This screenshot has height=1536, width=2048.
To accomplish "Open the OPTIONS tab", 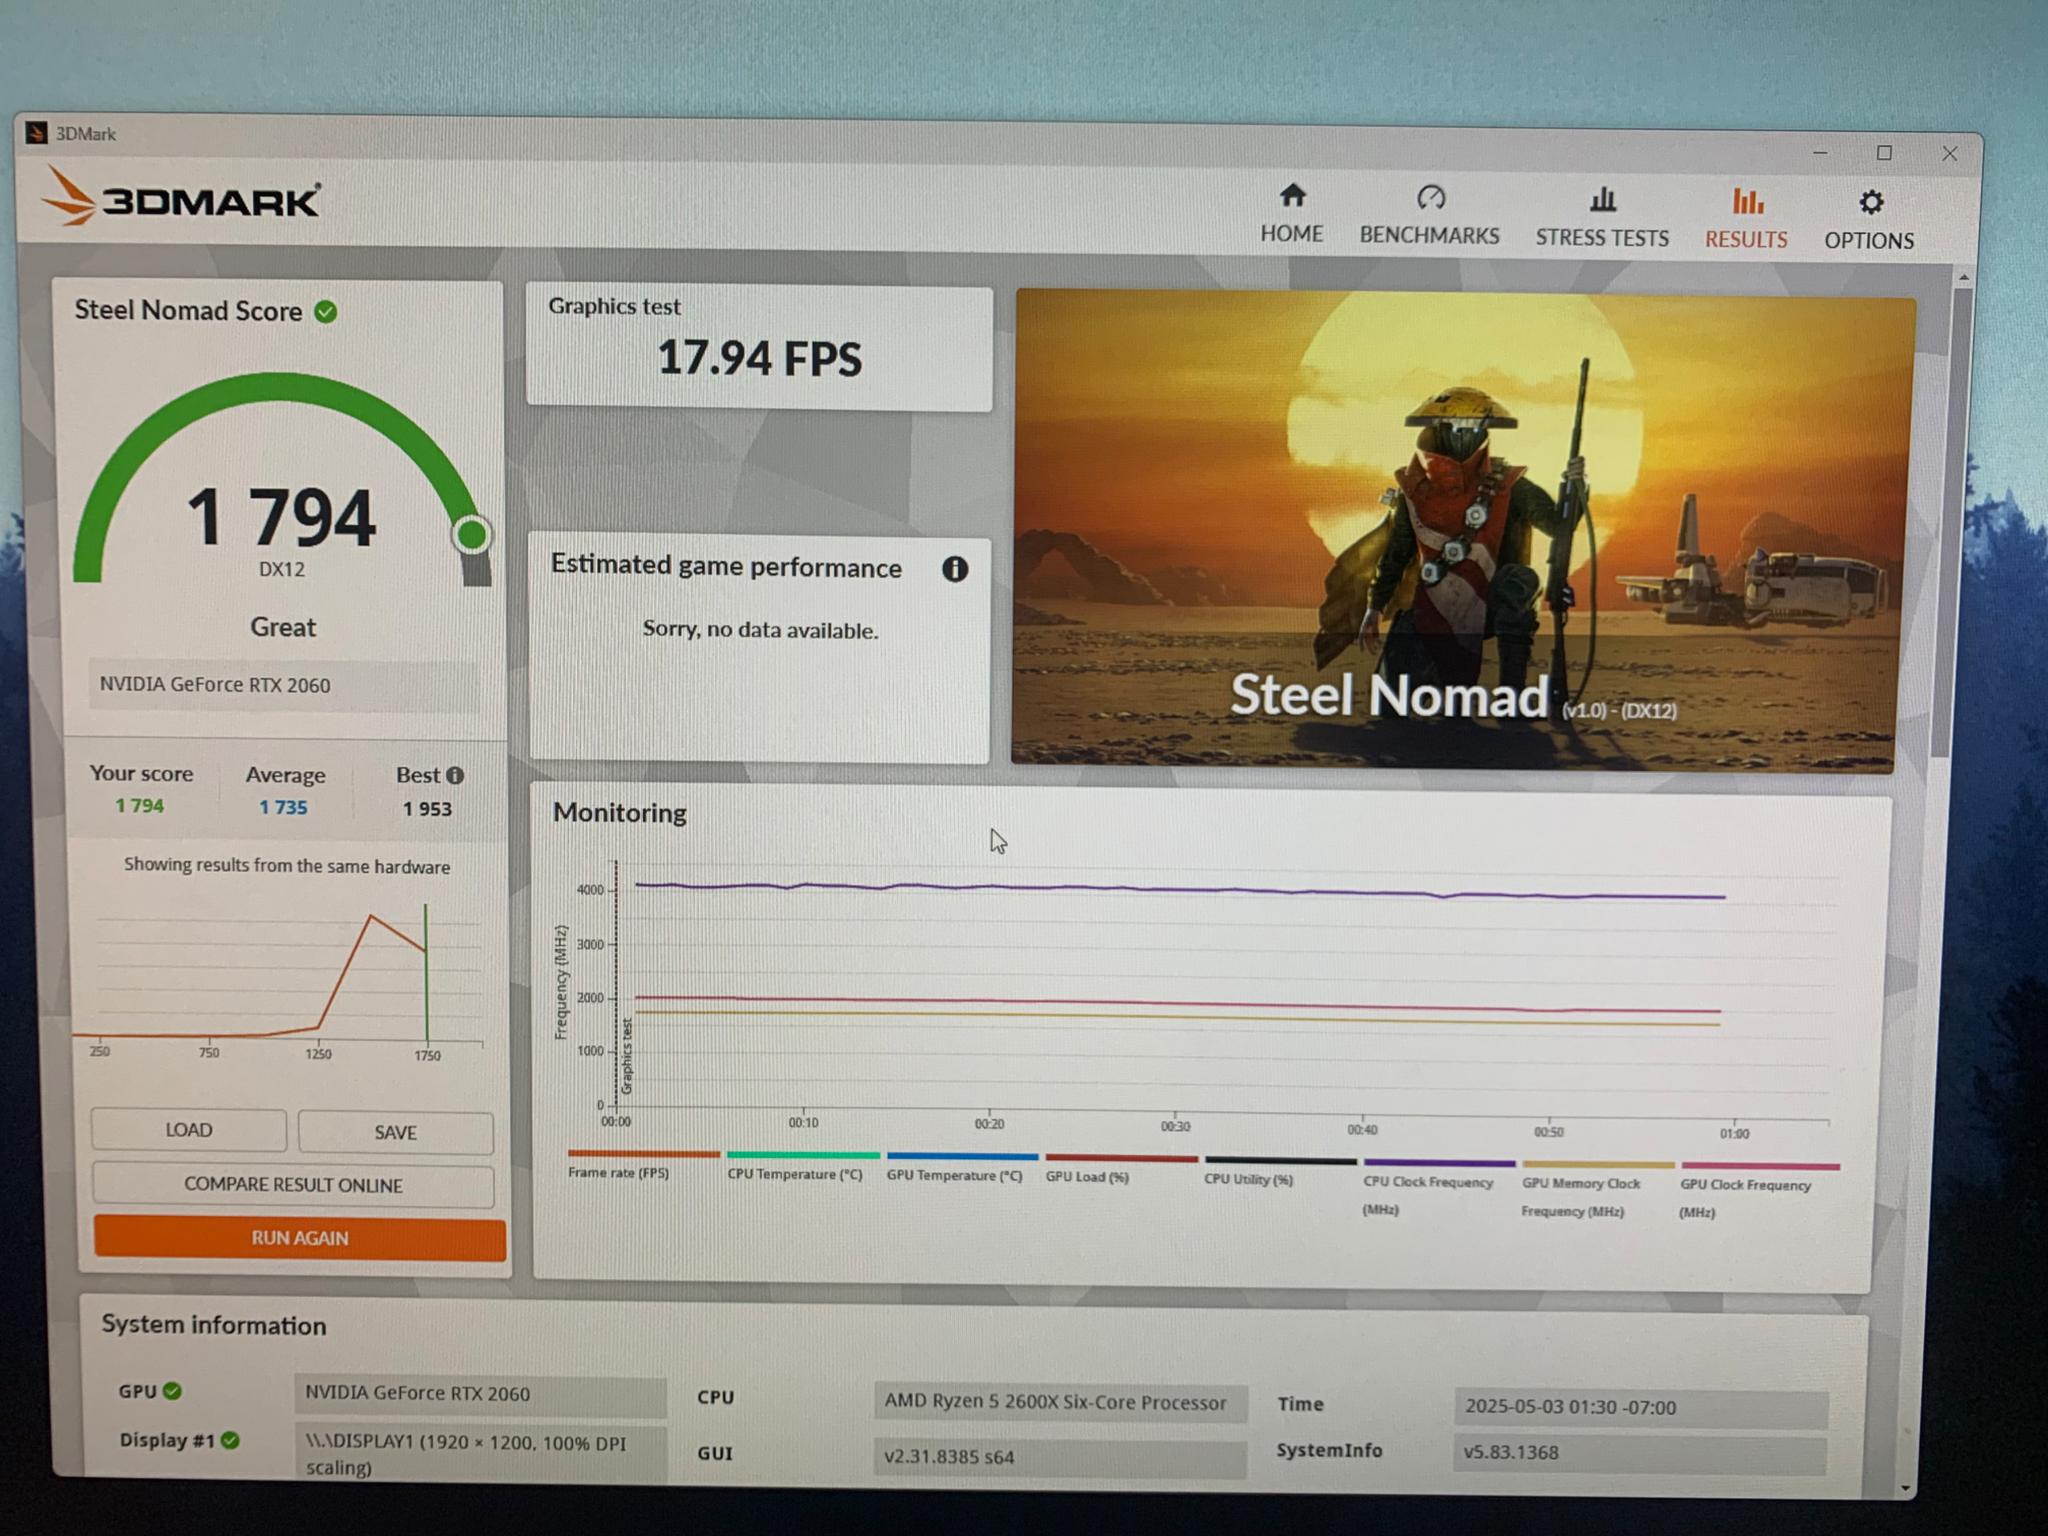I will click(1869, 221).
